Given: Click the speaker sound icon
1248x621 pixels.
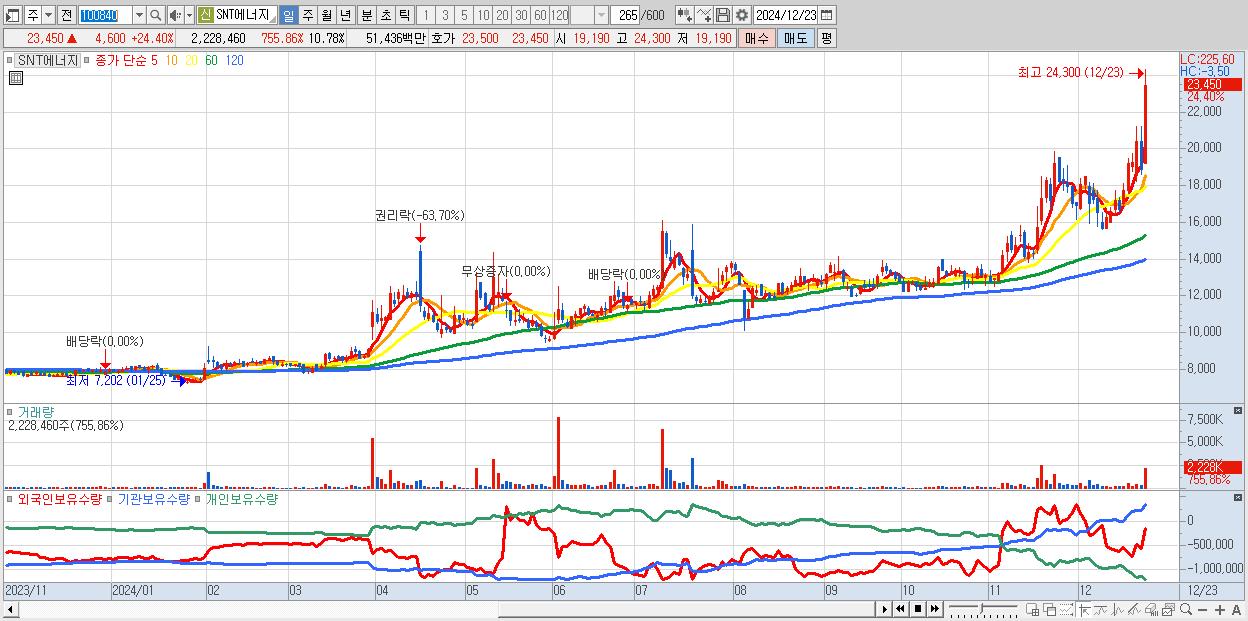Looking at the screenshot, I should [x=175, y=15].
